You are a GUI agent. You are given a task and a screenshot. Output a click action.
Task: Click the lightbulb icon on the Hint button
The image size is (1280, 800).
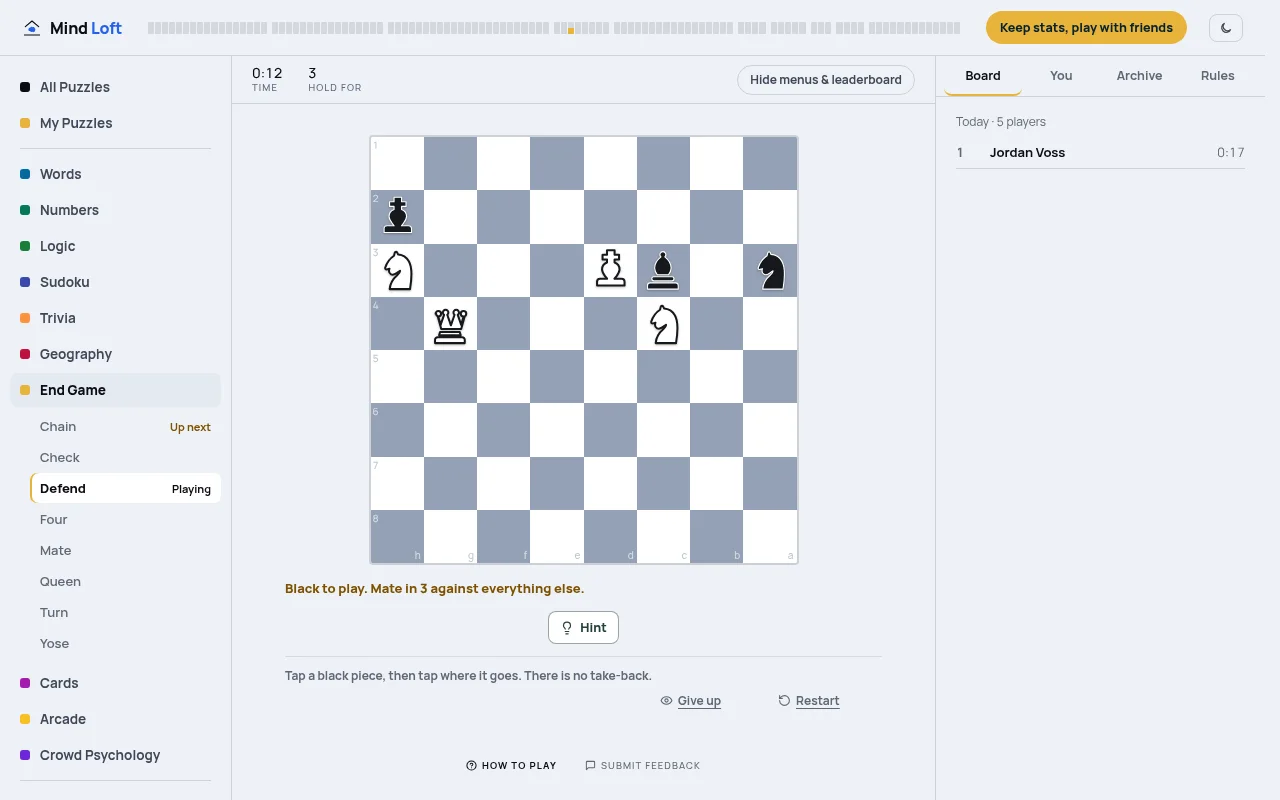pos(567,628)
